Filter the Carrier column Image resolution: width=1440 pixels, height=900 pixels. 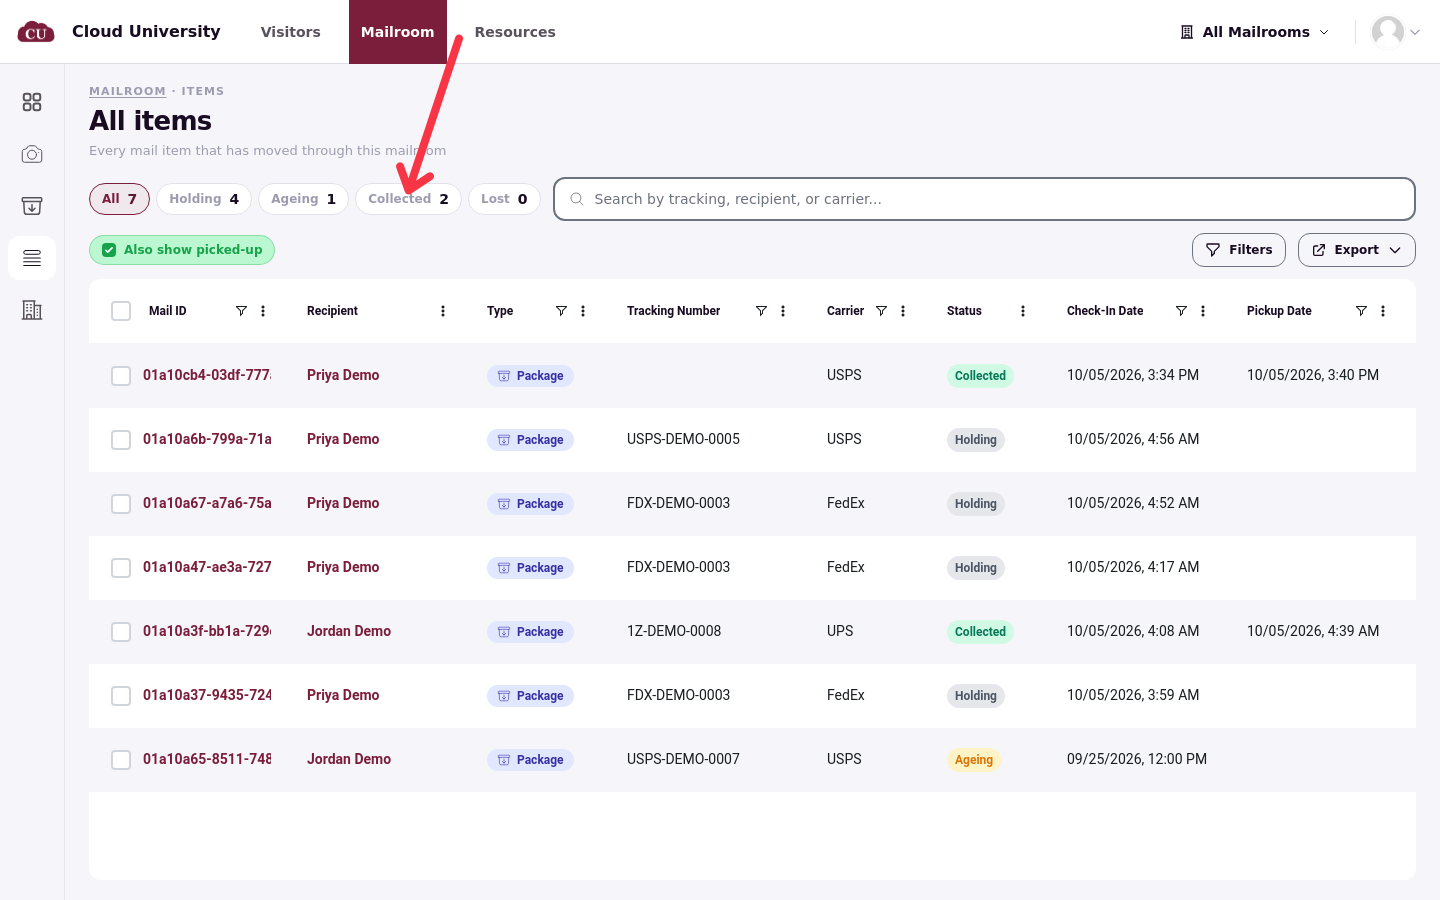point(881,311)
